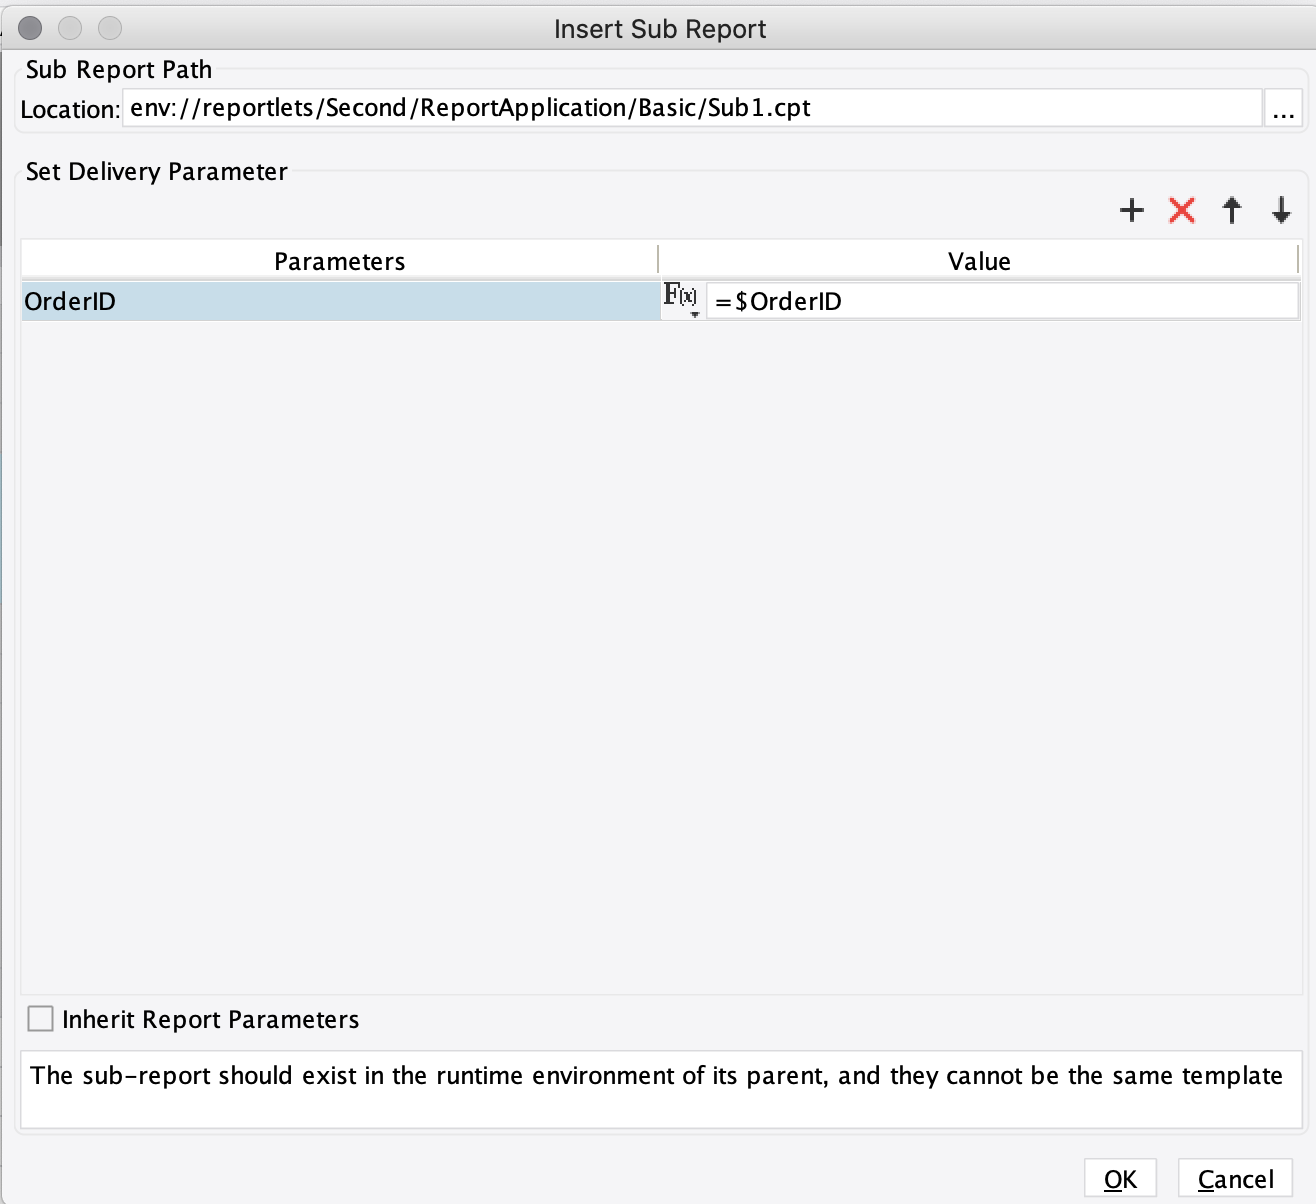This screenshot has height=1204, width=1316.
Task: Move the OrderID parameter down
Action: 1281,211
